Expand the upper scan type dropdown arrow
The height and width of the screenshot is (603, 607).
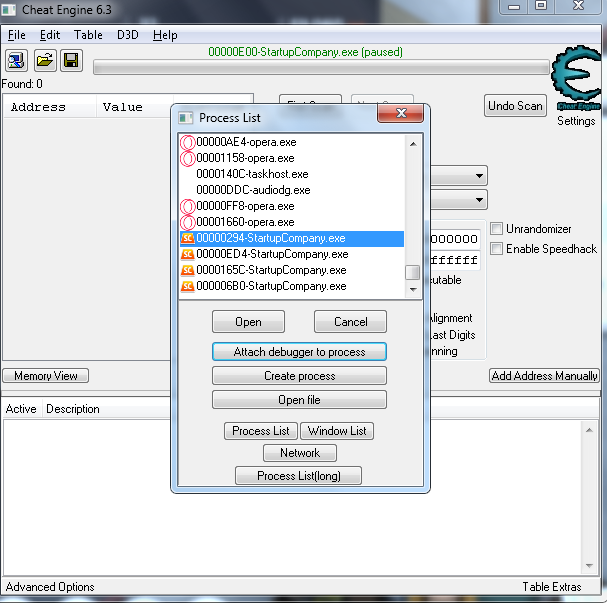[478, 177]
